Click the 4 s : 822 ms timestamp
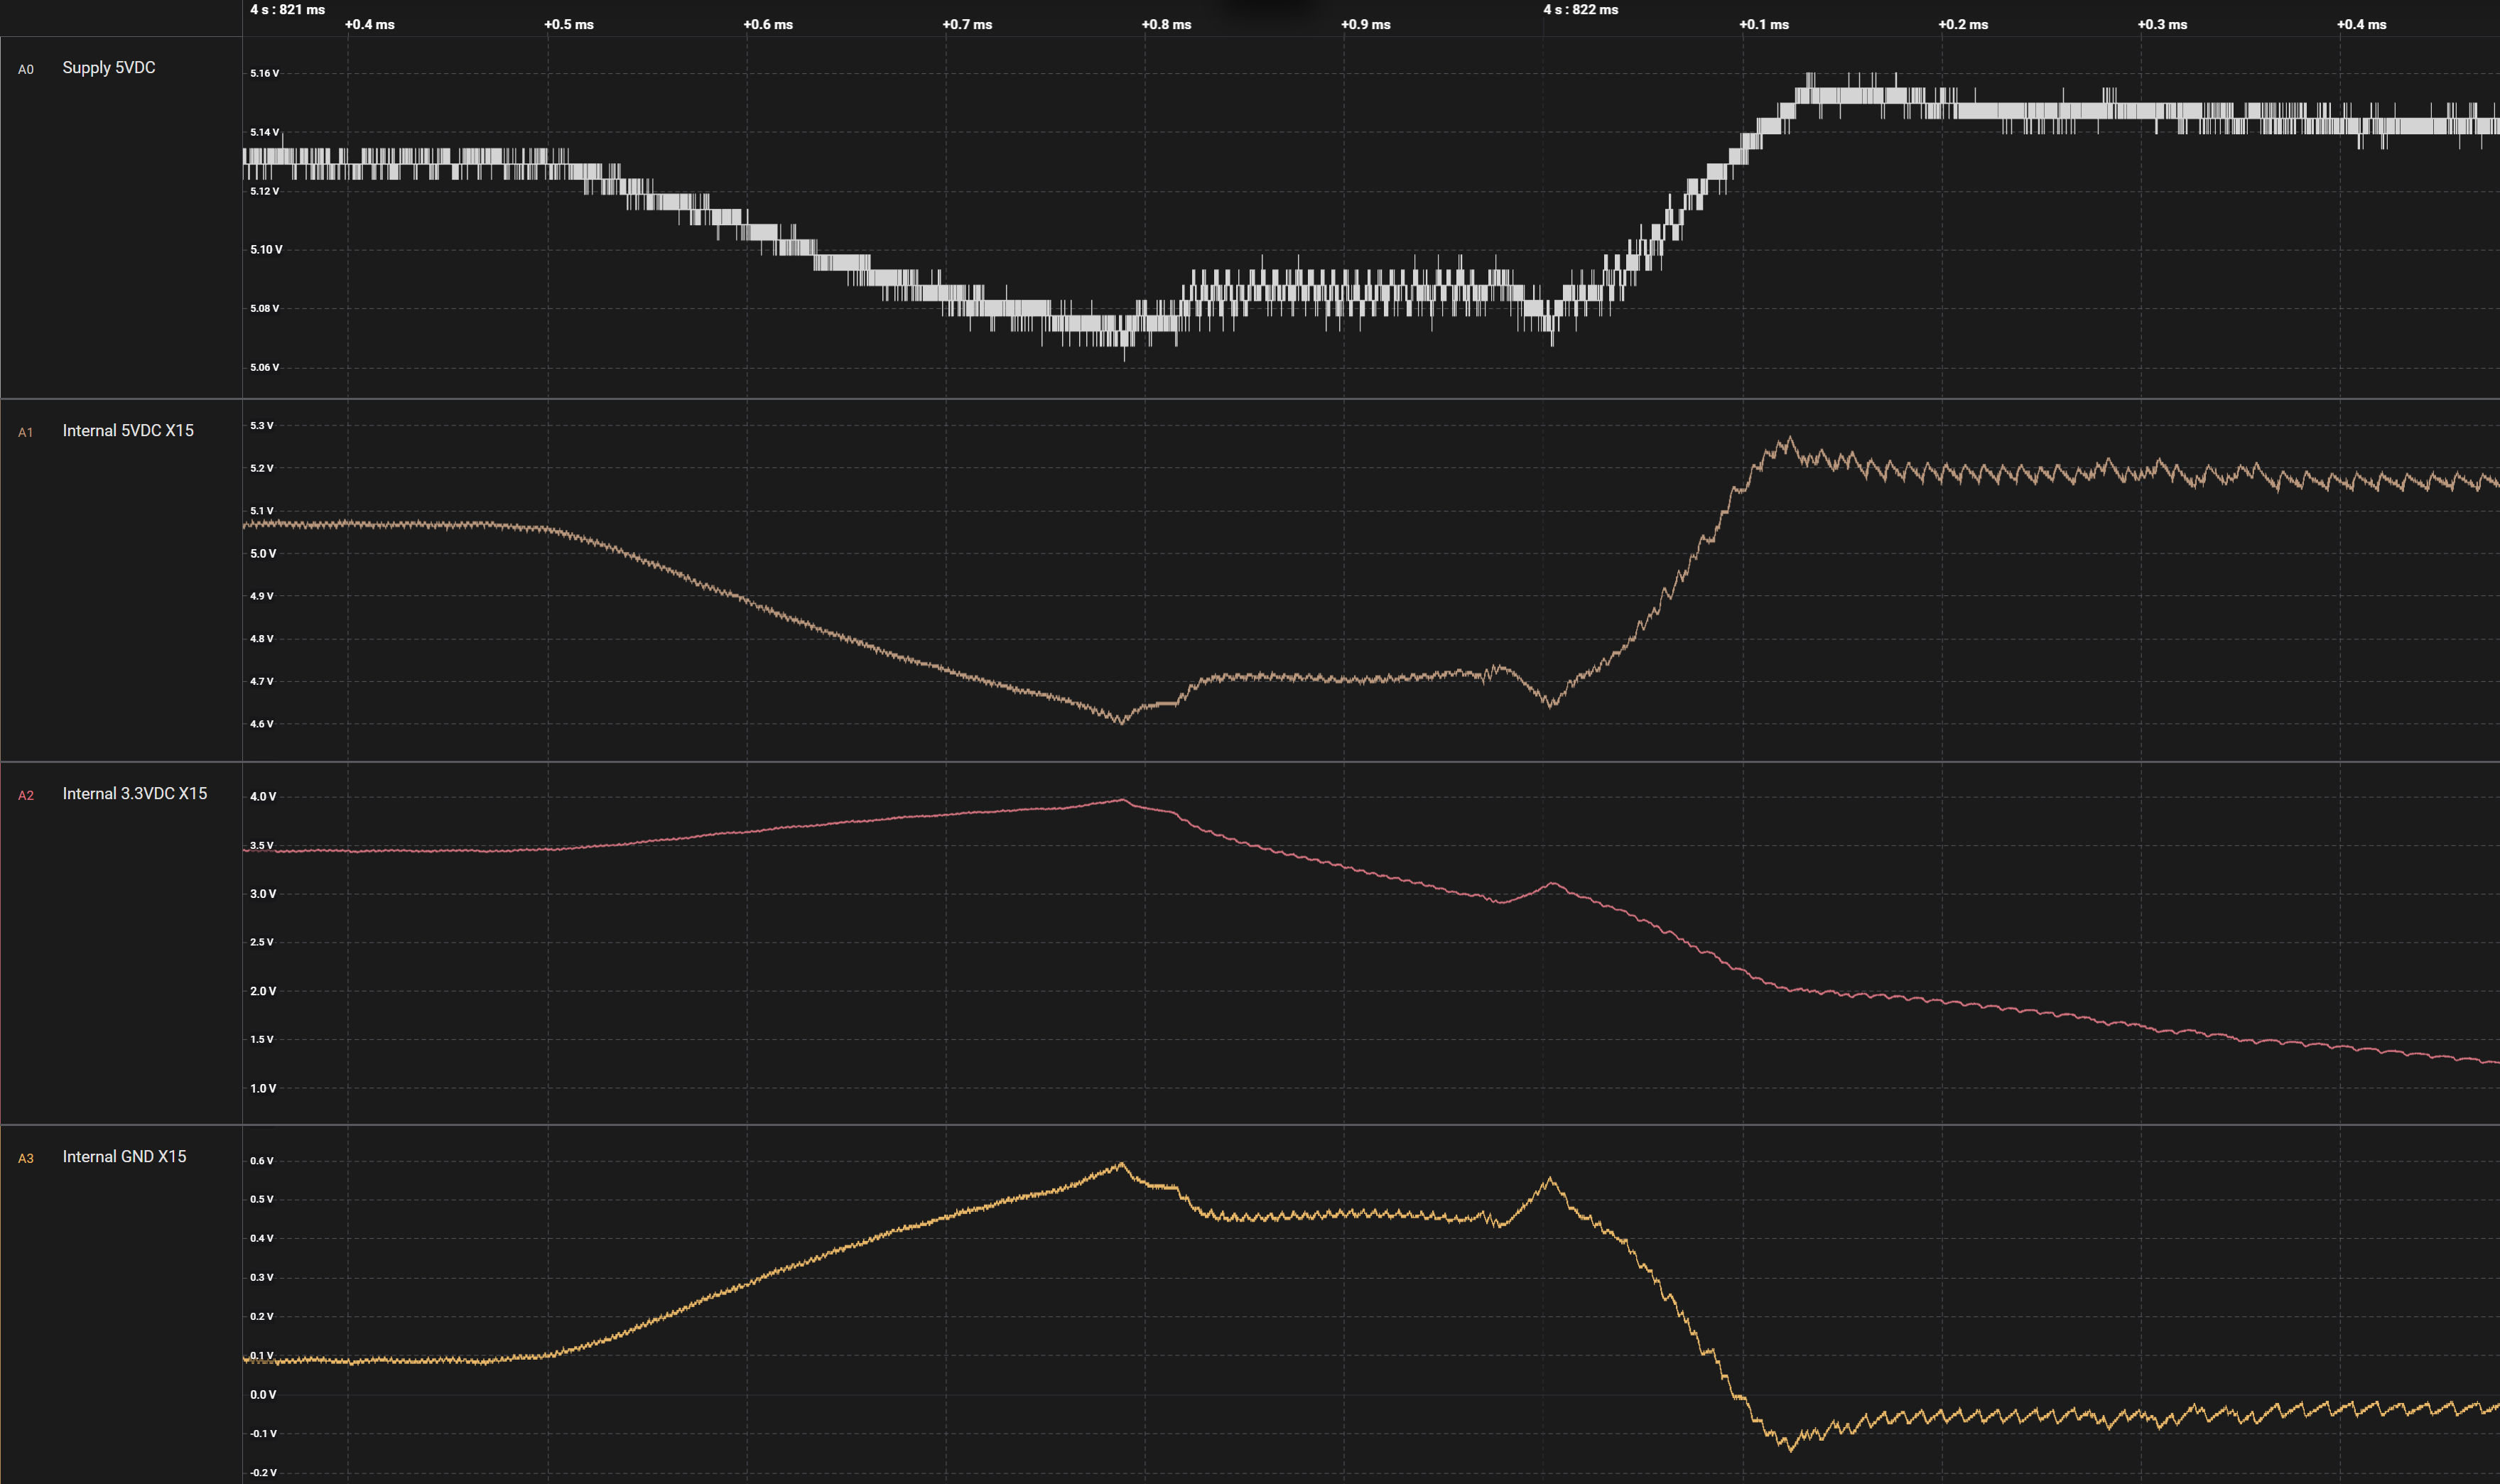This screenshot has height=1484, width=2500. click(x=1580, y=10)
